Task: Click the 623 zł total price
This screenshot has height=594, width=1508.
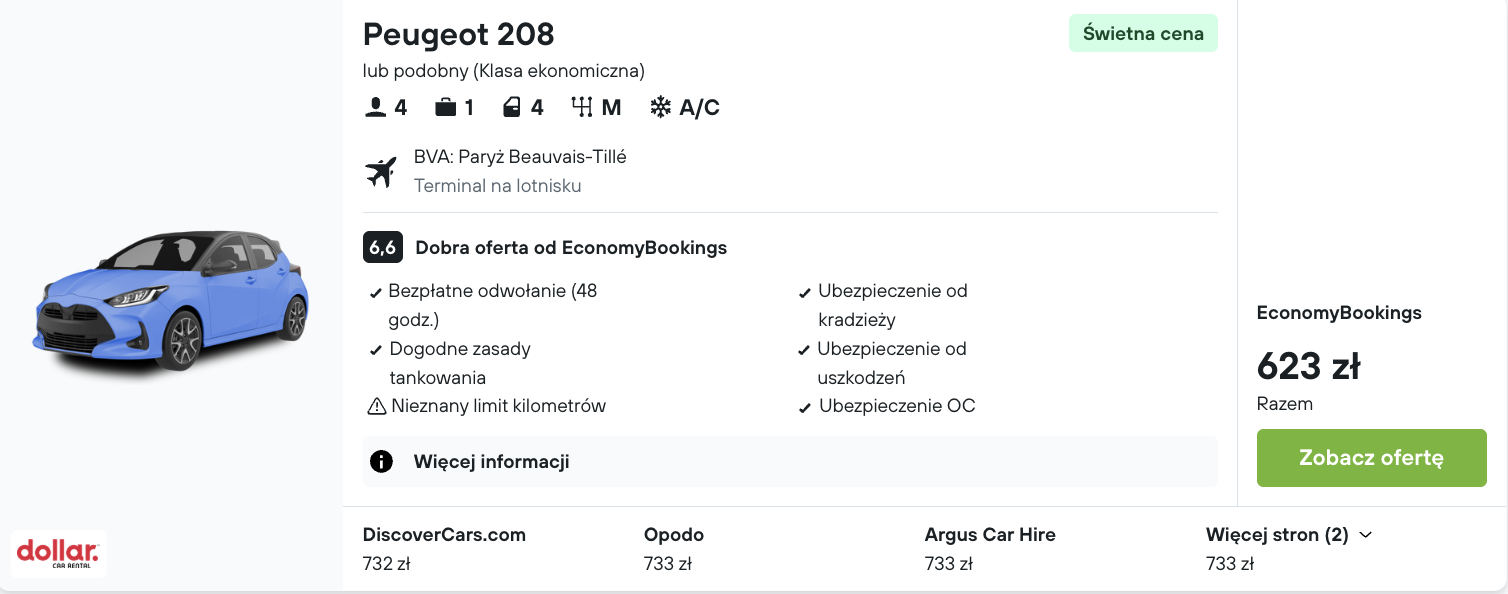Action: point(1308,367)
